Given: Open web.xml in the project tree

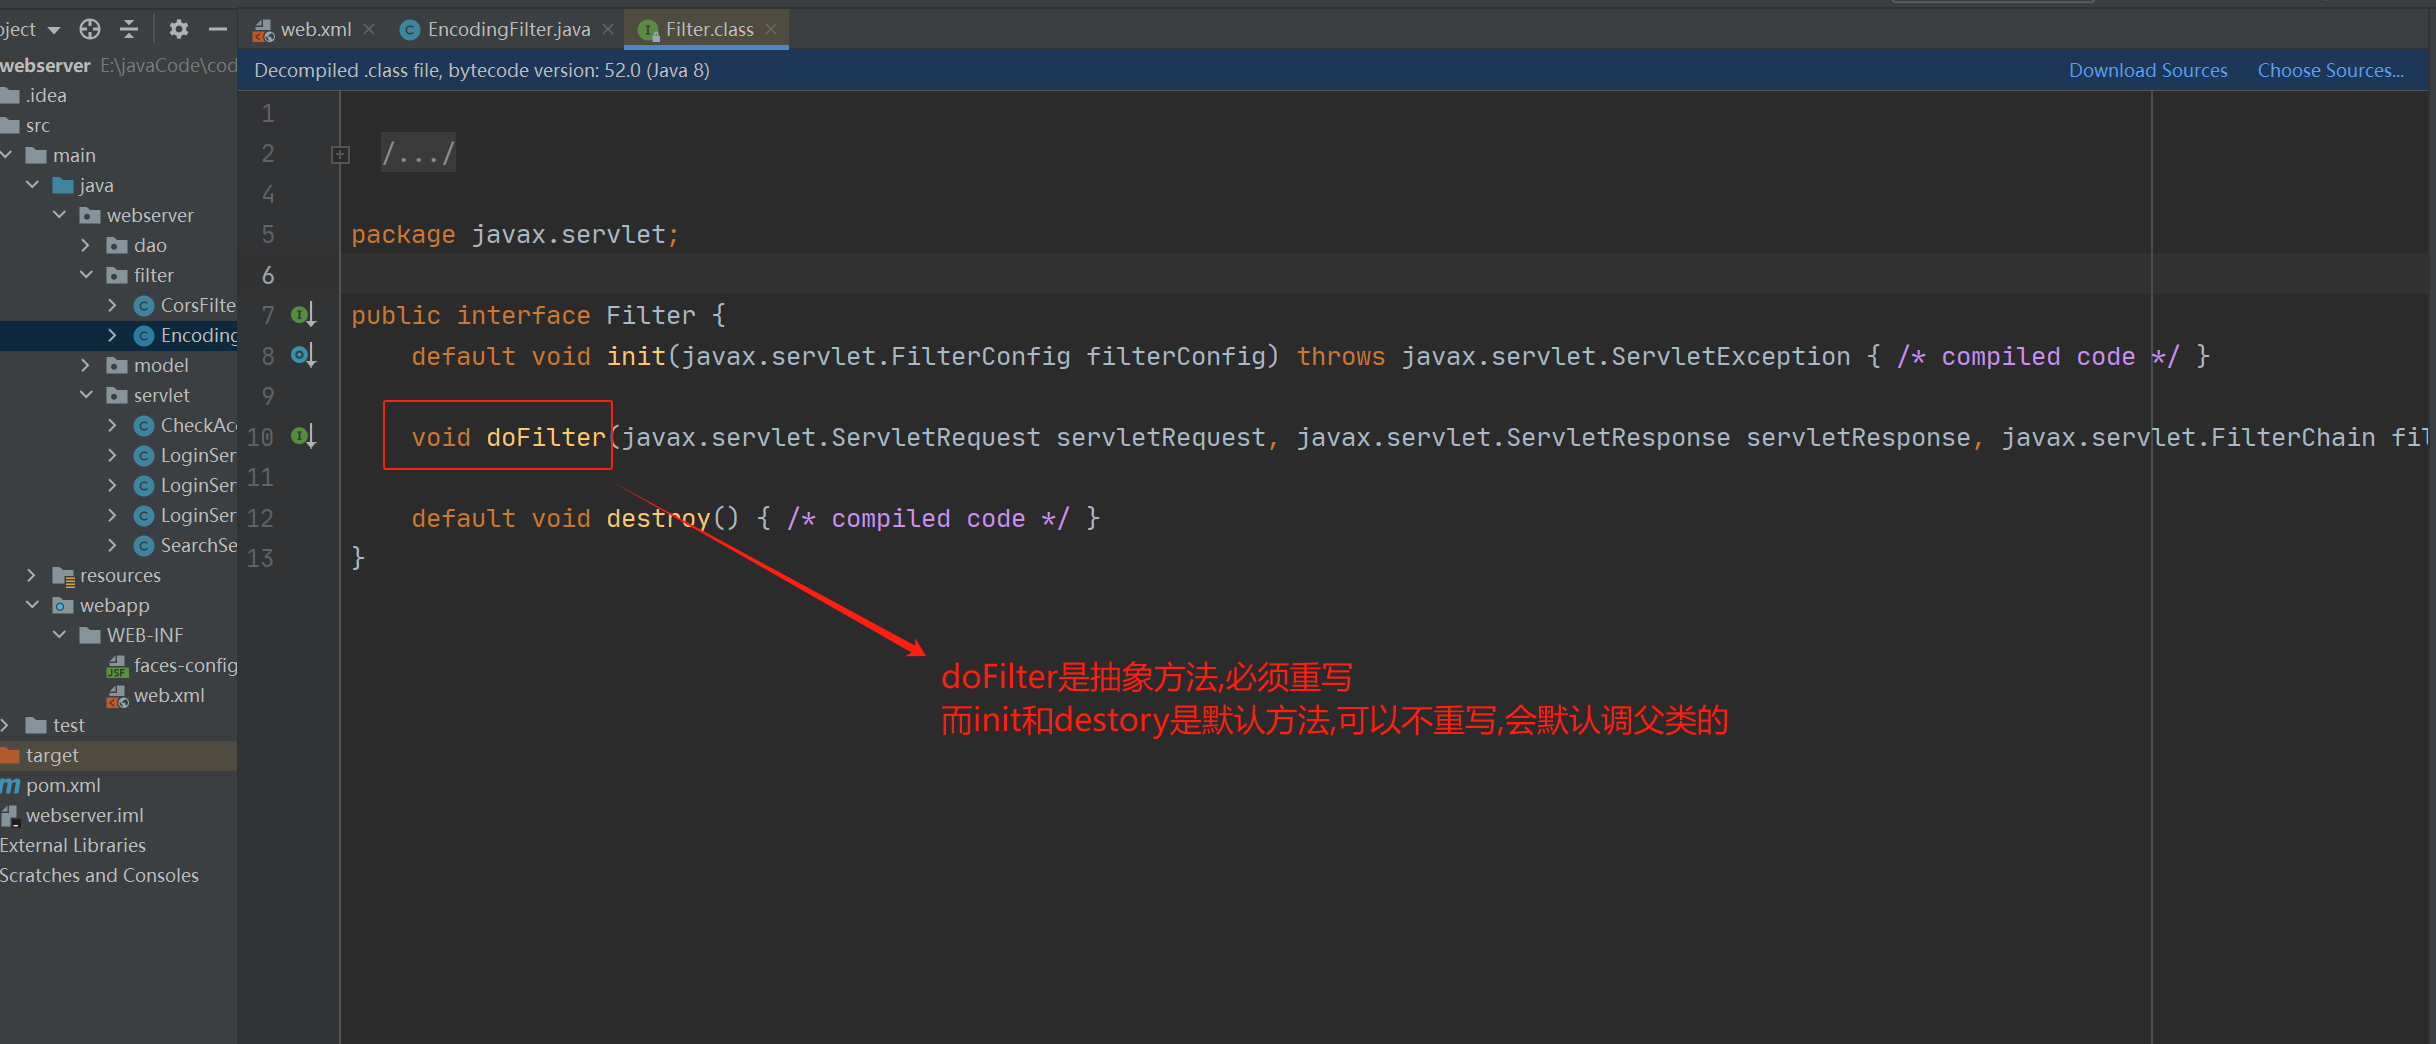Looking at the screenshot, I should [156, 695].
